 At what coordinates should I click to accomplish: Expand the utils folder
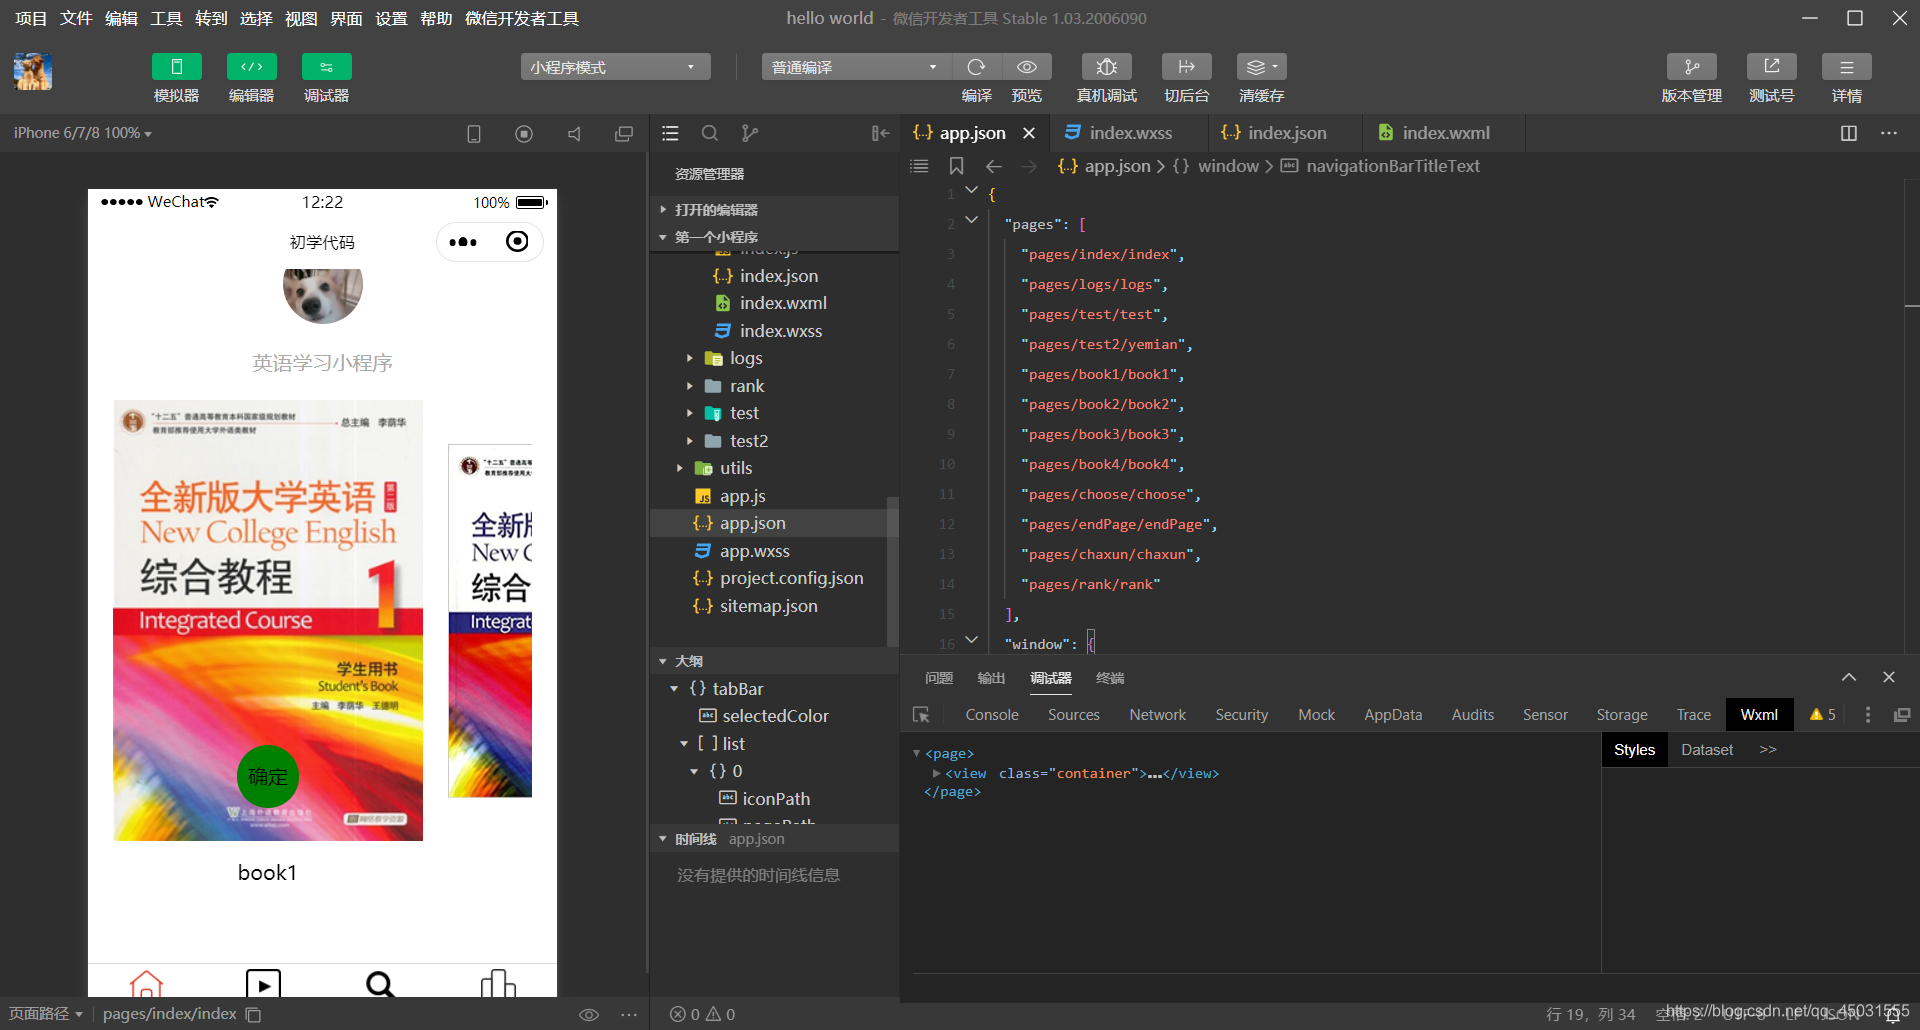tap(679, 468)
